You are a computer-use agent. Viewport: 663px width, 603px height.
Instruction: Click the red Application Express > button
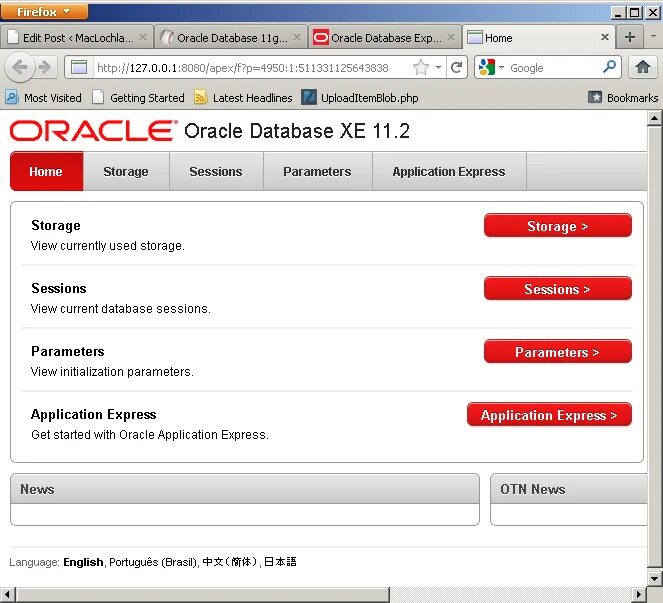549,415
